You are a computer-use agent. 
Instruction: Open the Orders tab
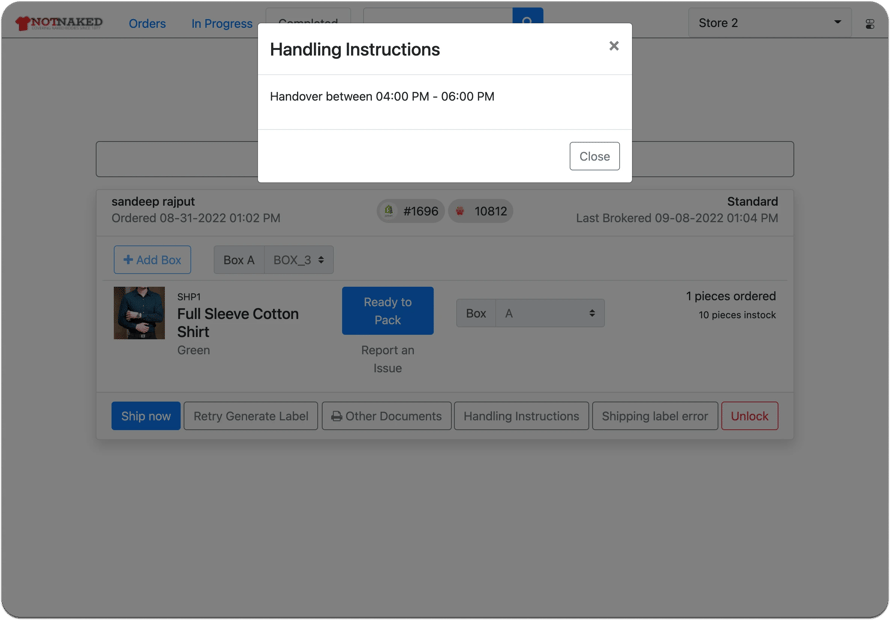pos(147,23)
